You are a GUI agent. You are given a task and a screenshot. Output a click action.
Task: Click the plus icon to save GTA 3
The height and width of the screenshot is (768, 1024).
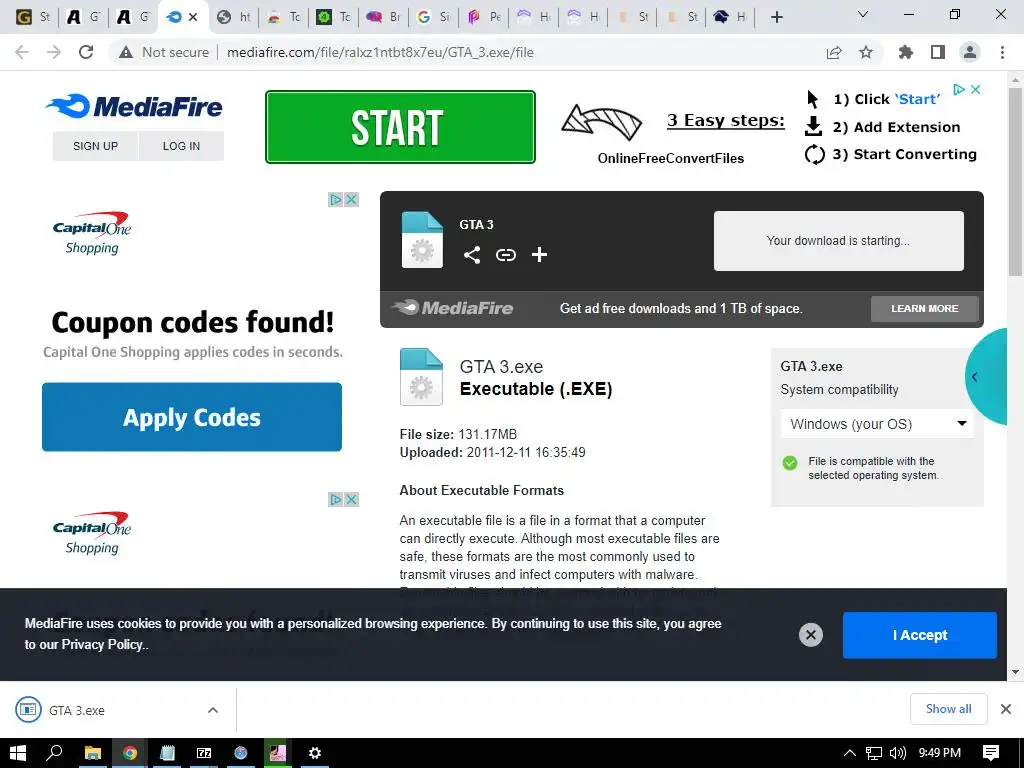coord(539,255)
